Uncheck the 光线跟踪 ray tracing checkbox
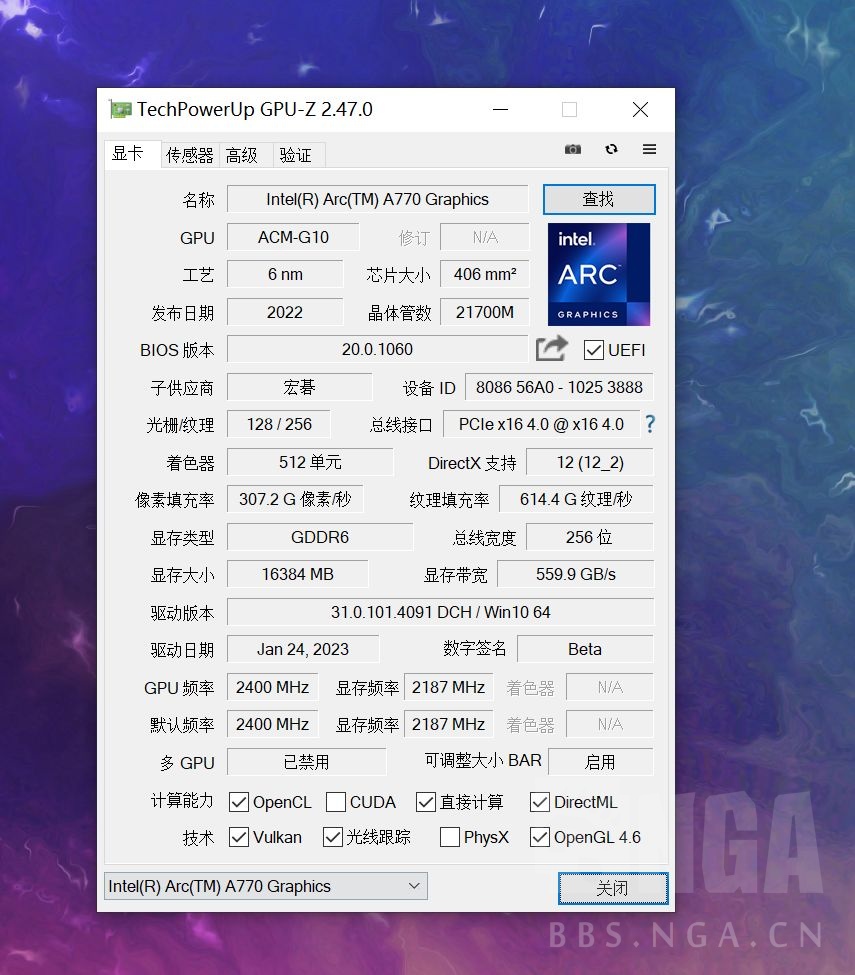 coord(331,838)
